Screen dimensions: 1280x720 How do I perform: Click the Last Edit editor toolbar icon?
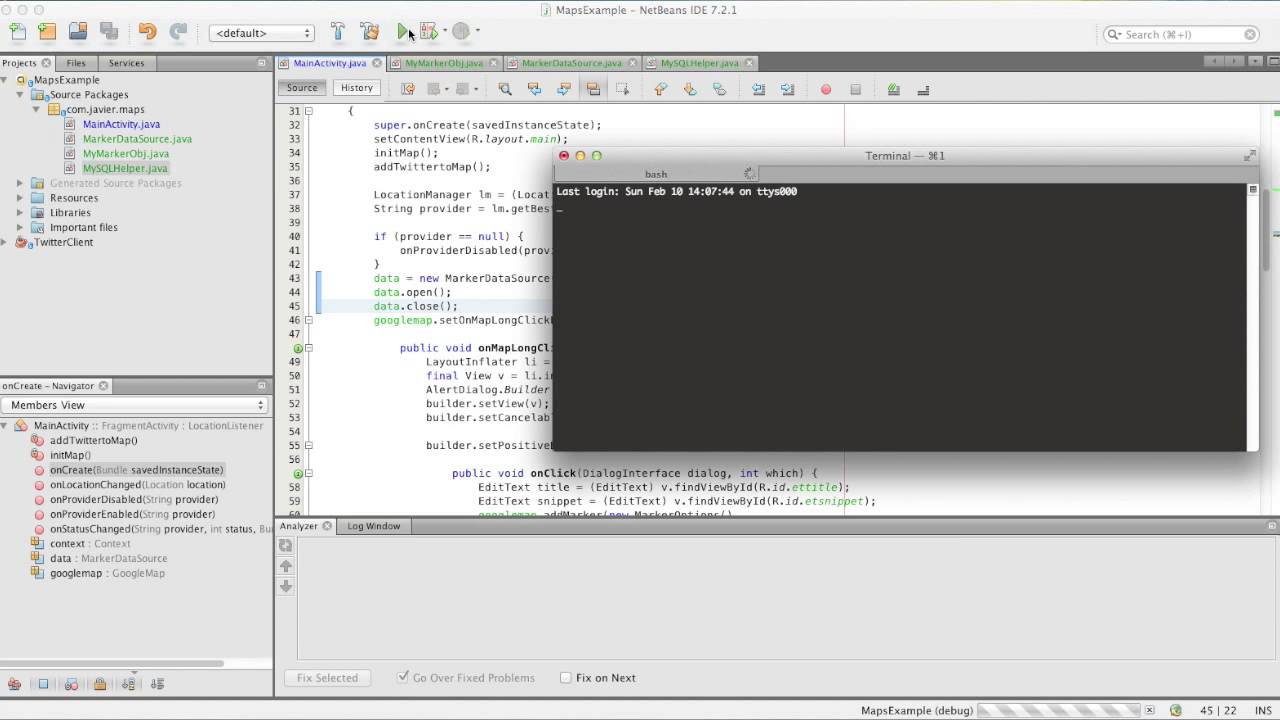click(408, 89)
